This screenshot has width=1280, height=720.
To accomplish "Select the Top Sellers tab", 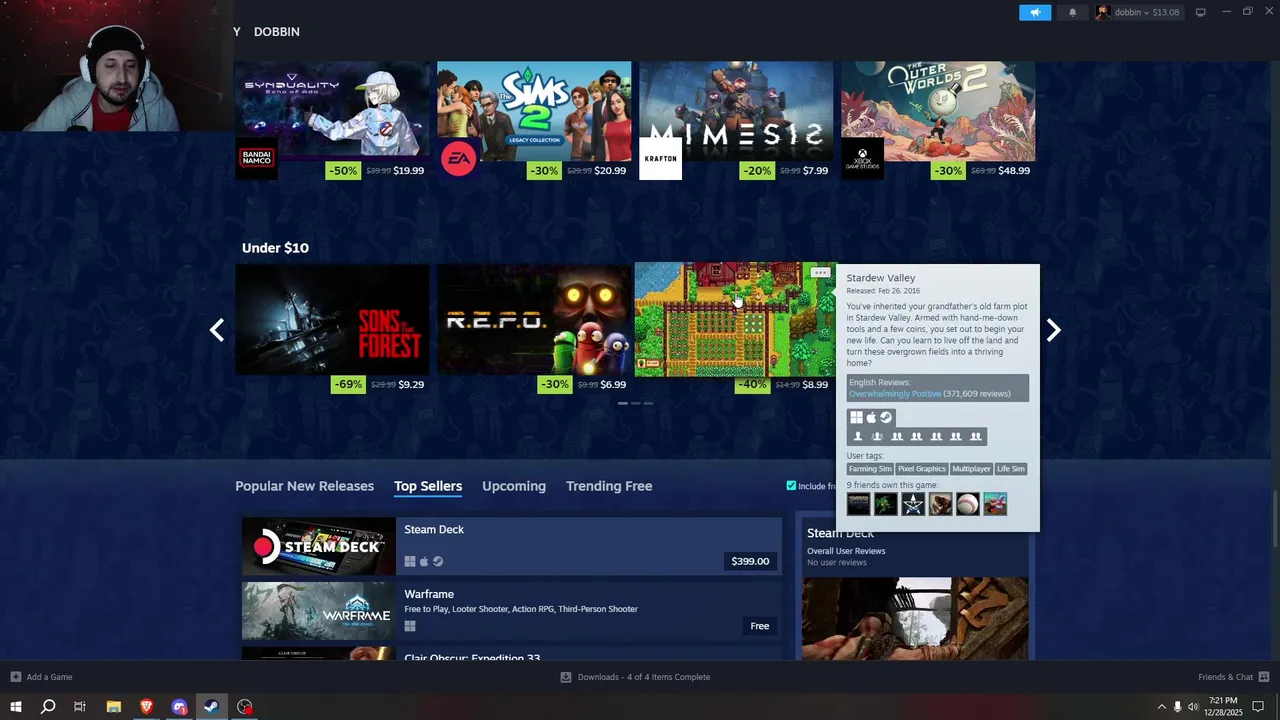I will (x=428, y=486).
